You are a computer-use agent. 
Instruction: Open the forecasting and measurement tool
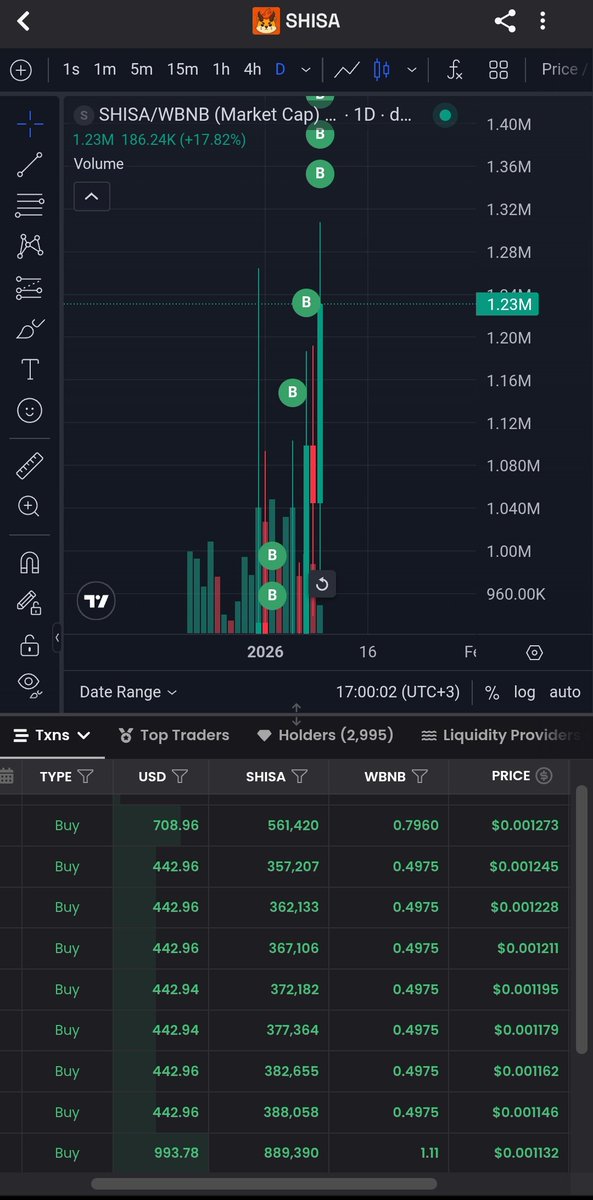[30, 287]
